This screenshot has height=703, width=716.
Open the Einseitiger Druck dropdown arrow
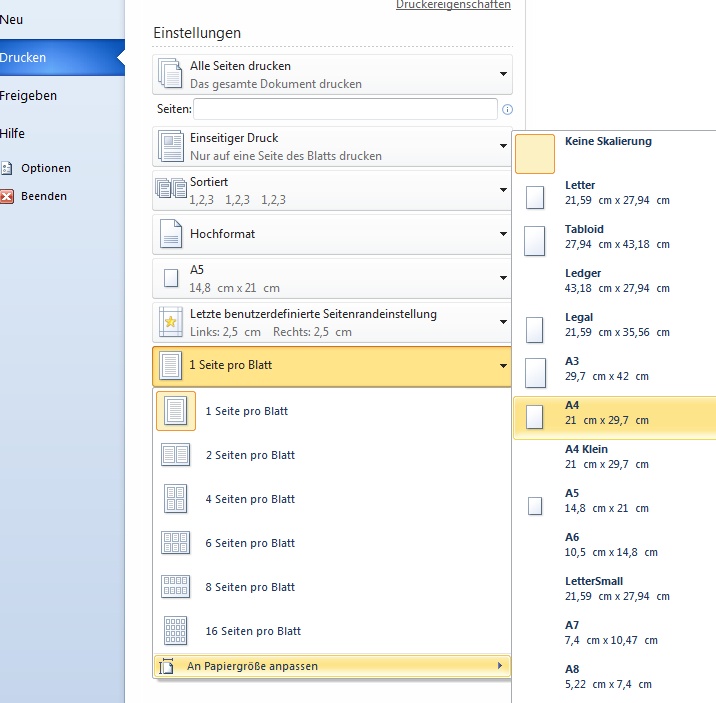click(x=503, y=146)
